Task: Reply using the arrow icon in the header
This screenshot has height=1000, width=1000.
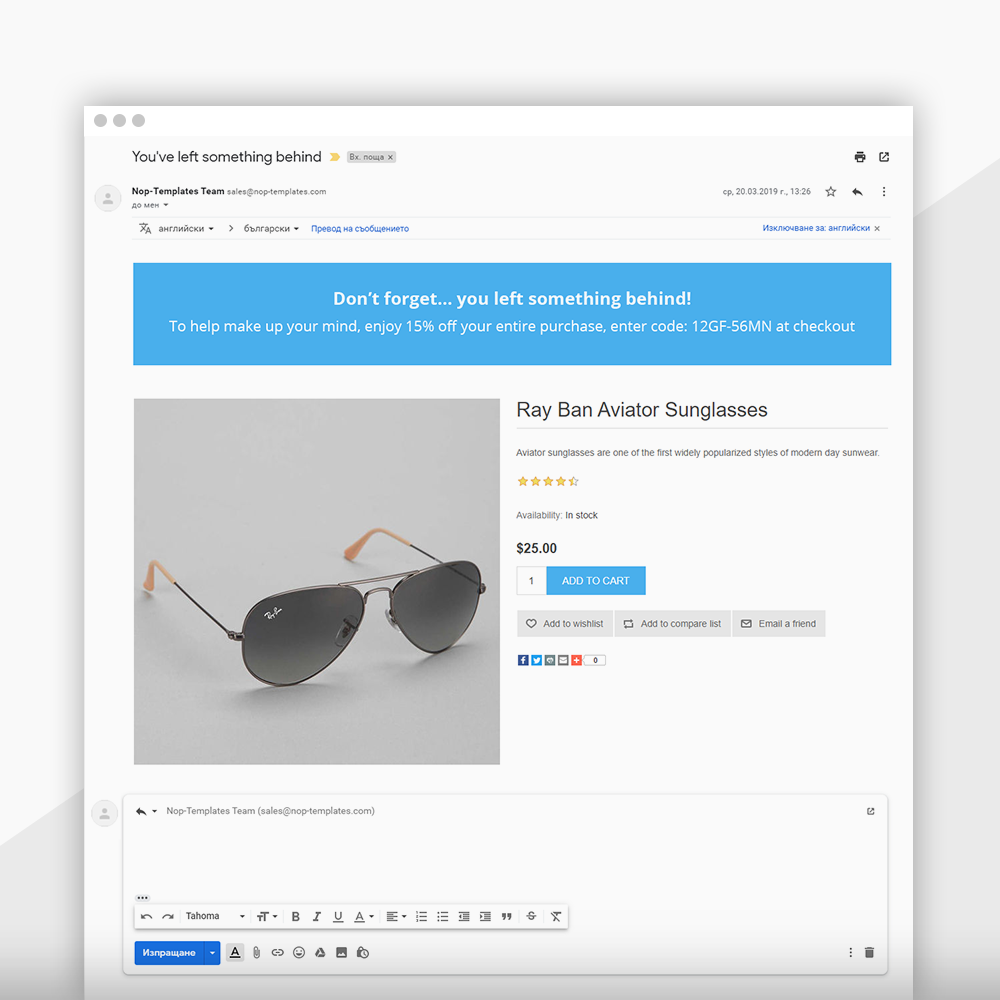Action: click(857, 191)
